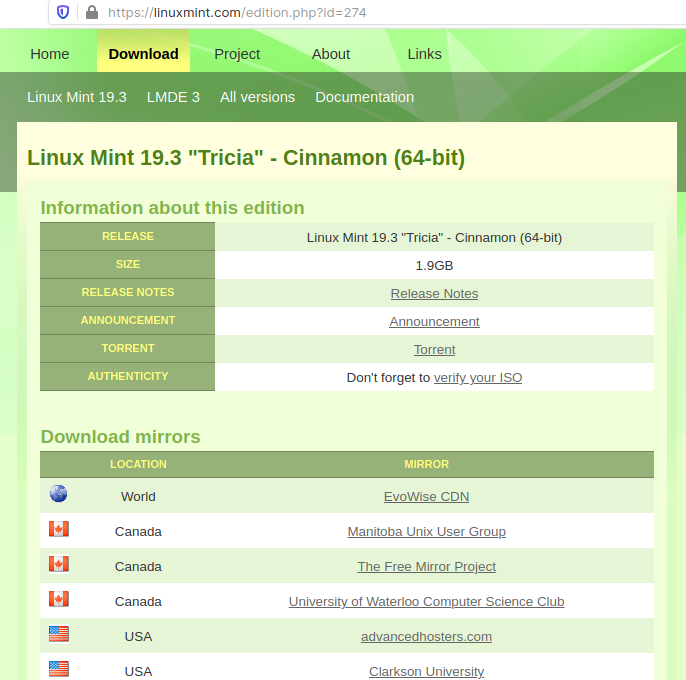Image resolution: width=686 pixels, height=680 pixels.
Task: Click the URL address bar field
Action: [x=368, y=12]
